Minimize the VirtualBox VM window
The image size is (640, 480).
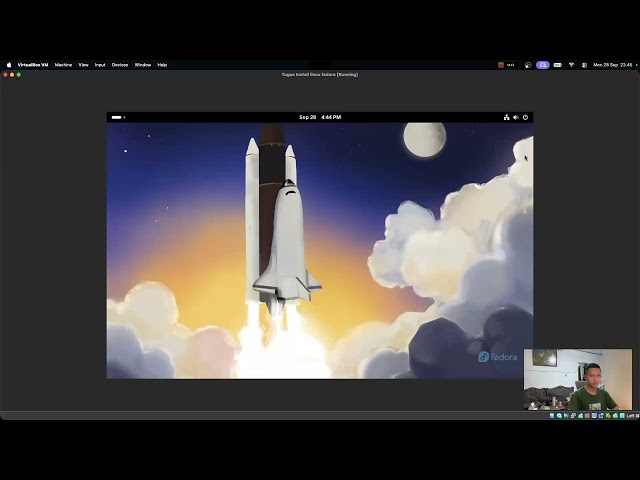[12, 75]
